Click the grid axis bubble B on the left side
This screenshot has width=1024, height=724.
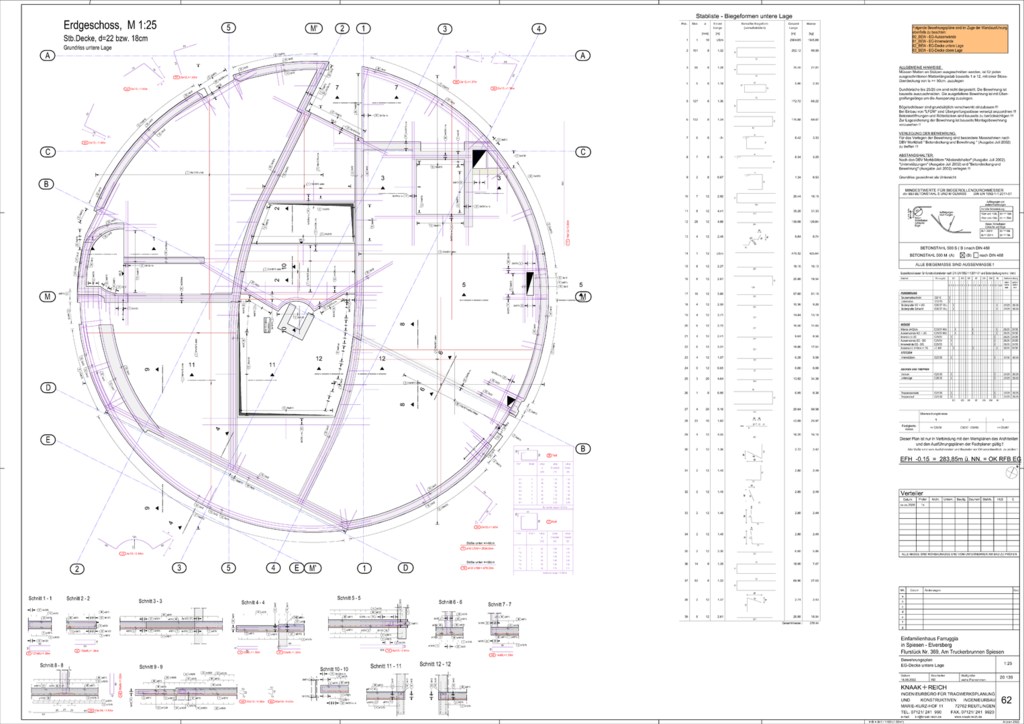pyautogui.click(x=47, y=184)
